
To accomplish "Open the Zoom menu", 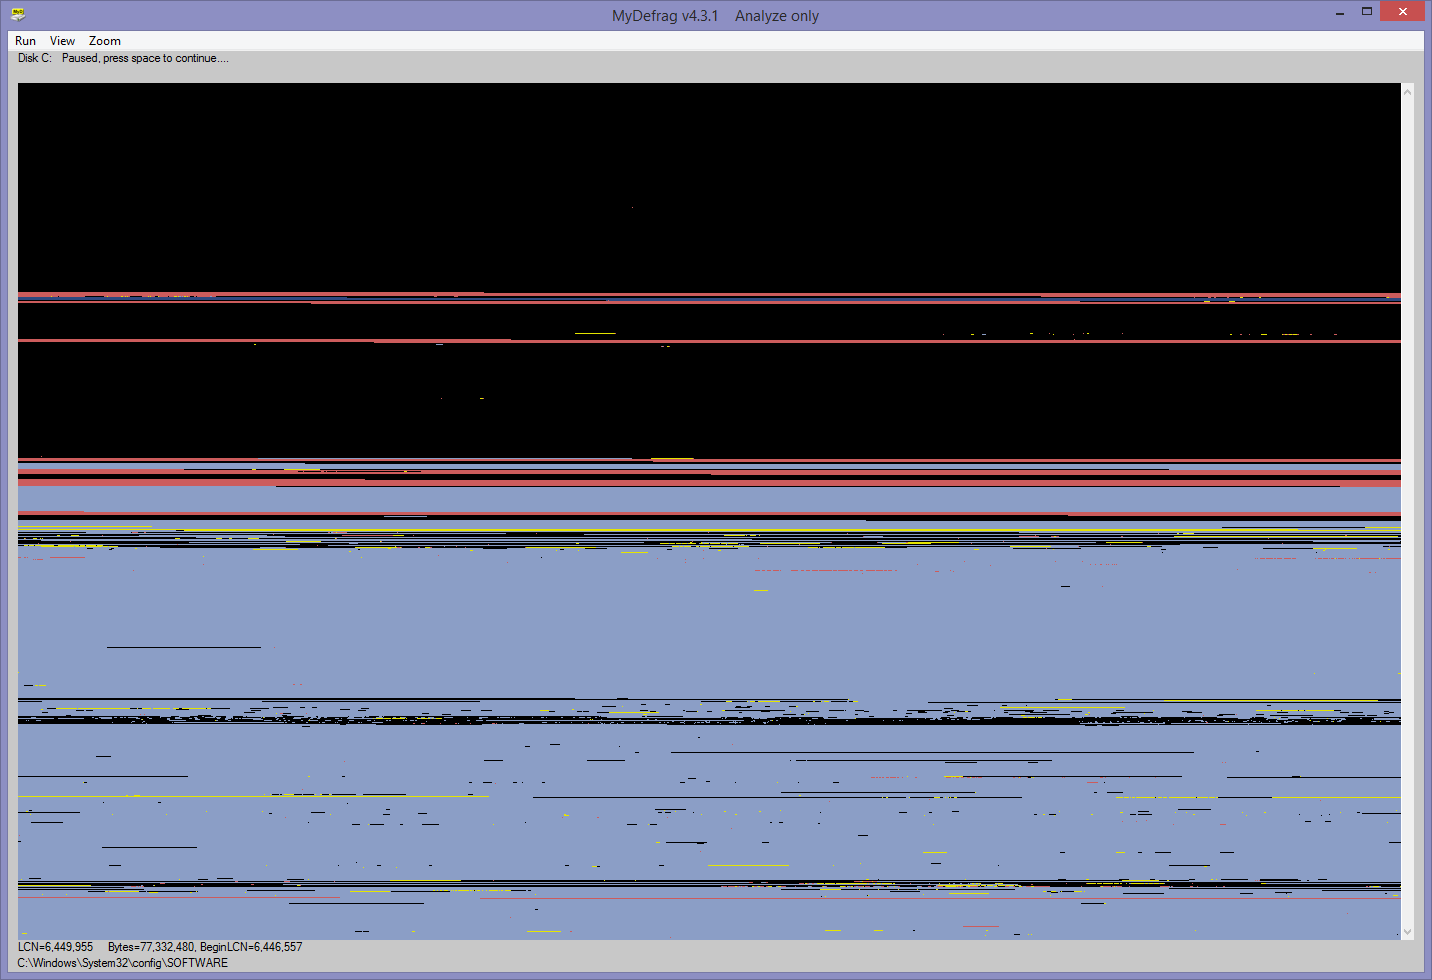I will coord(104,41).
